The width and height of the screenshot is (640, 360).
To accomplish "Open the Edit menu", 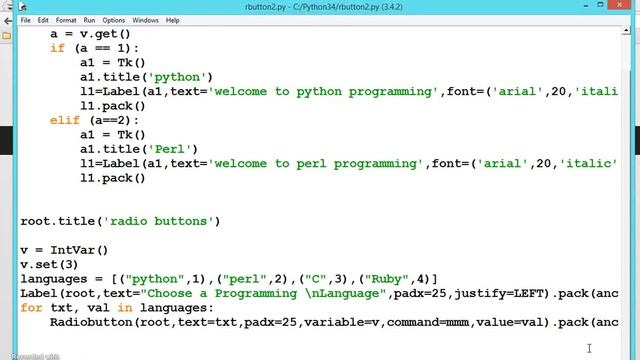I will (43, 20).
